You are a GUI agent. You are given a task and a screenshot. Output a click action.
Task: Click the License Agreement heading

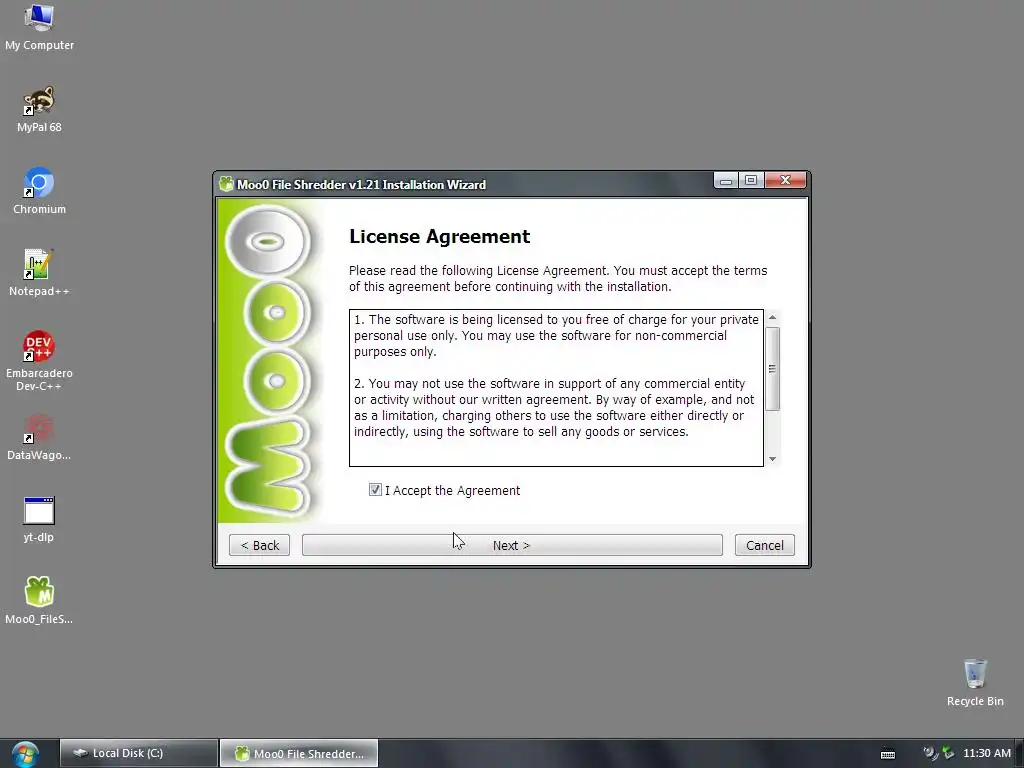pyautogui.click(x=440, y=236)
